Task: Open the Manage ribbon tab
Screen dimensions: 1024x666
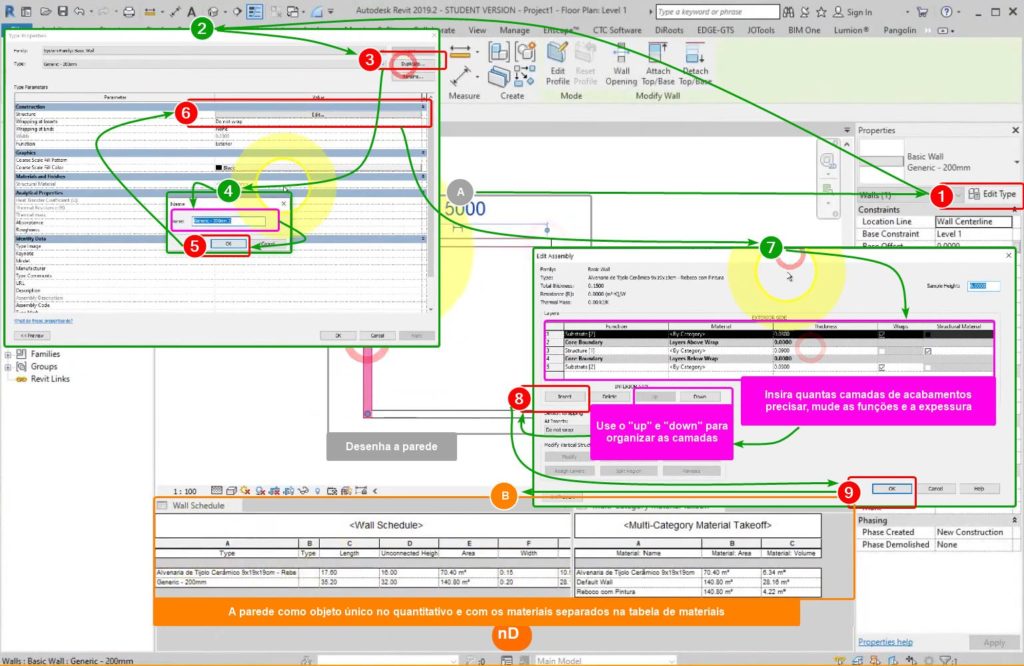Action: 514,31
